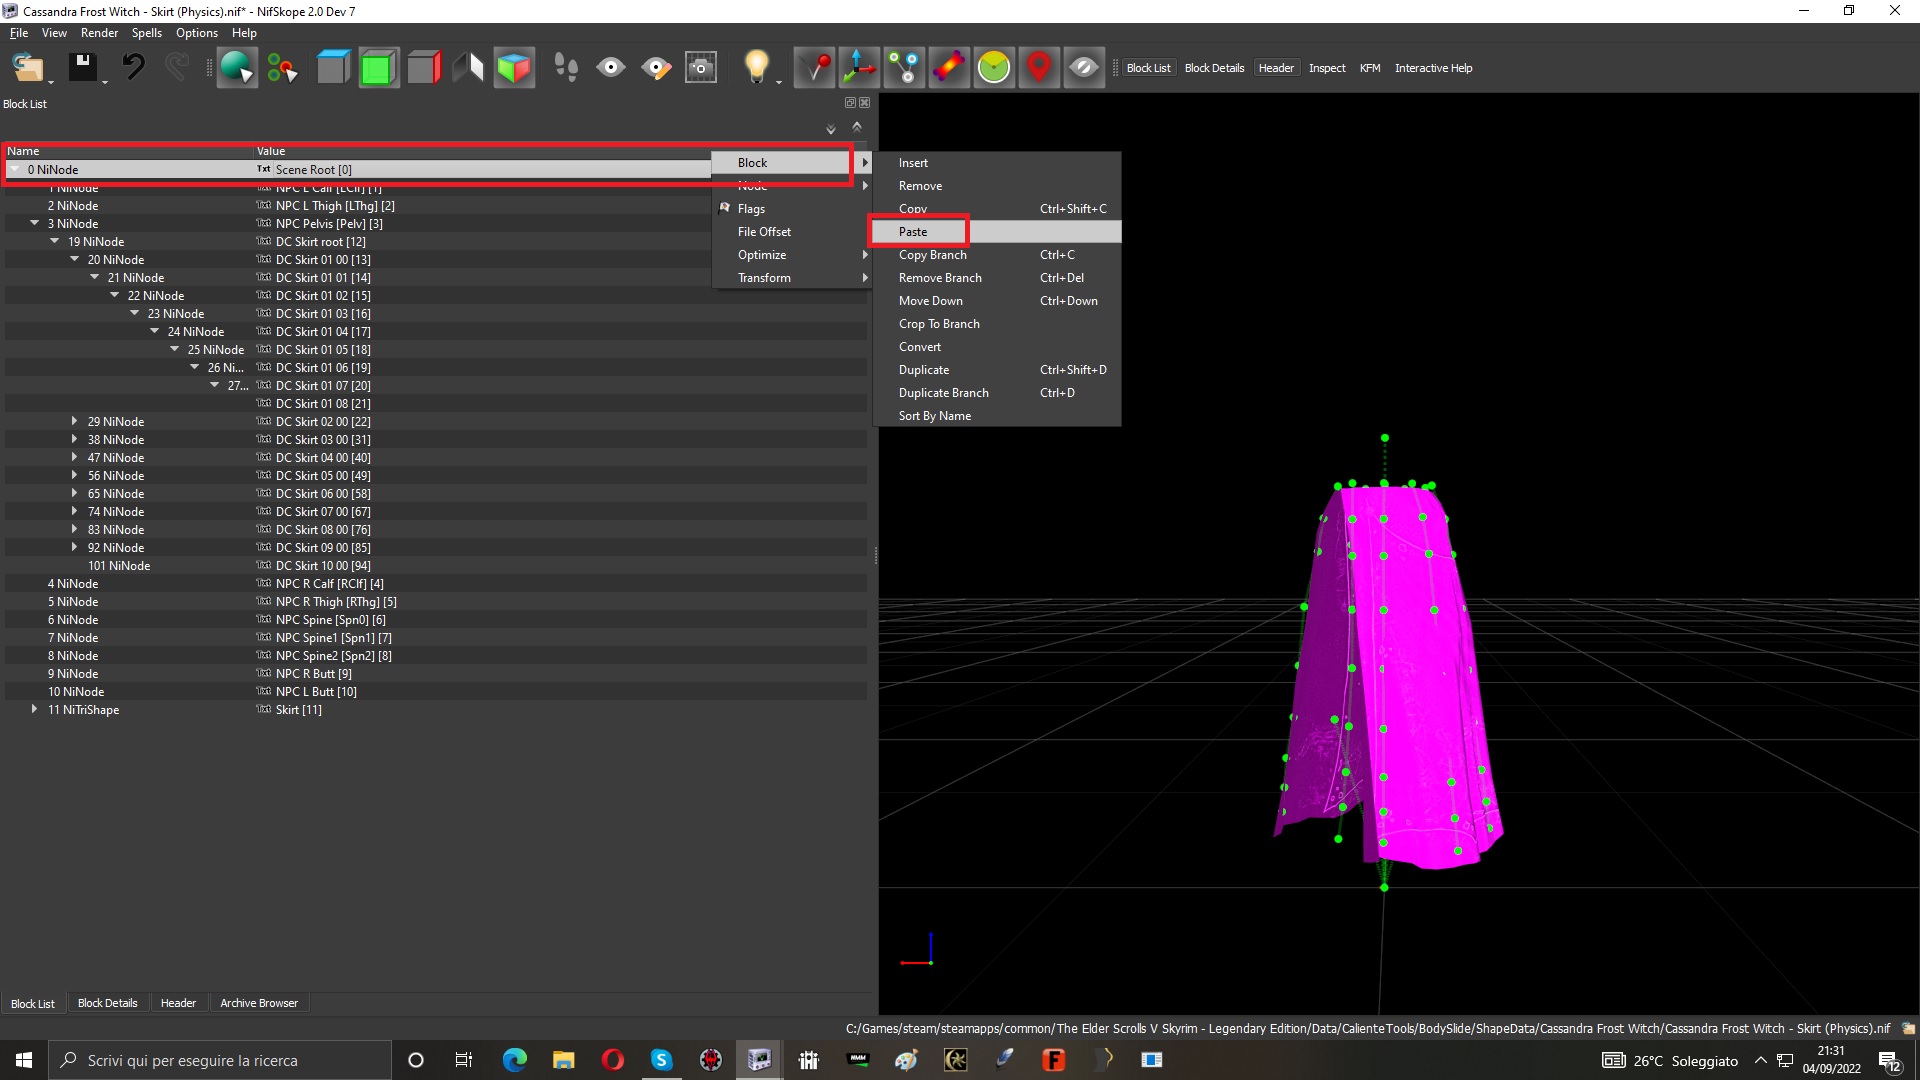Click the footsteps Walk view icon
1920x1080 pixels.
point(566,68)
